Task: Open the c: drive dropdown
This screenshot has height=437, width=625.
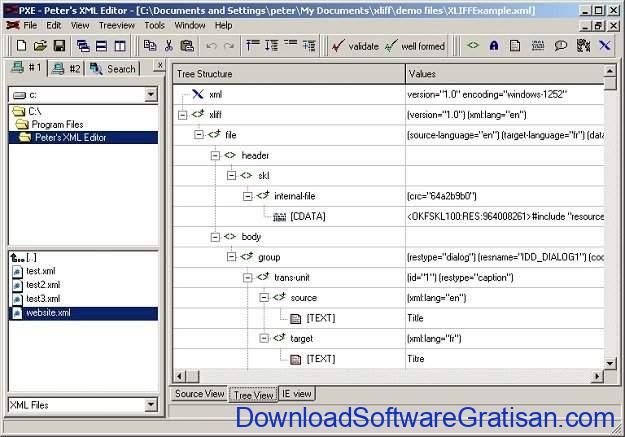Action: pyautogui.click(x=151, y=94)
